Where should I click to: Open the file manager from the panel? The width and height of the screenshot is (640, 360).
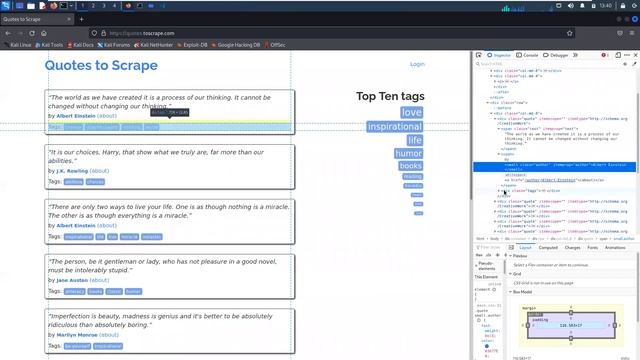pos(31,6)
